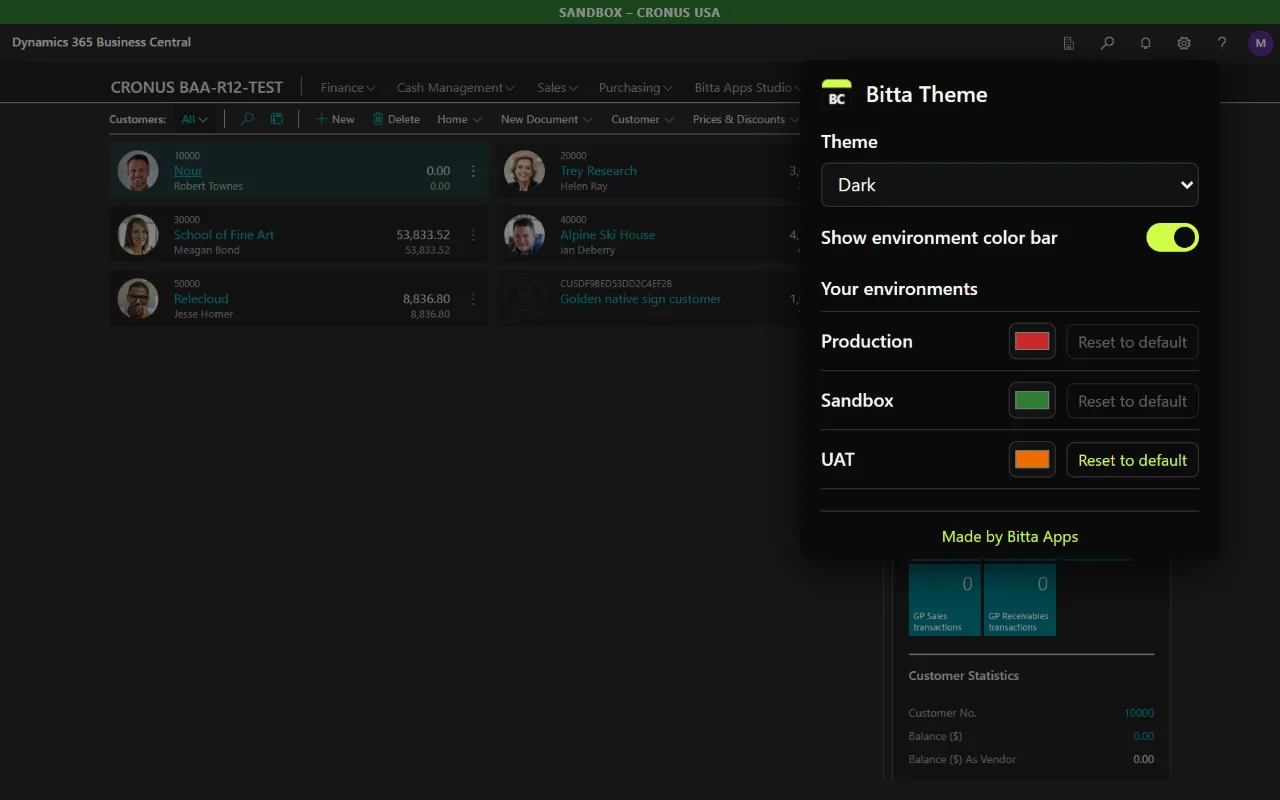Create a new customer with New

point(335,119)
